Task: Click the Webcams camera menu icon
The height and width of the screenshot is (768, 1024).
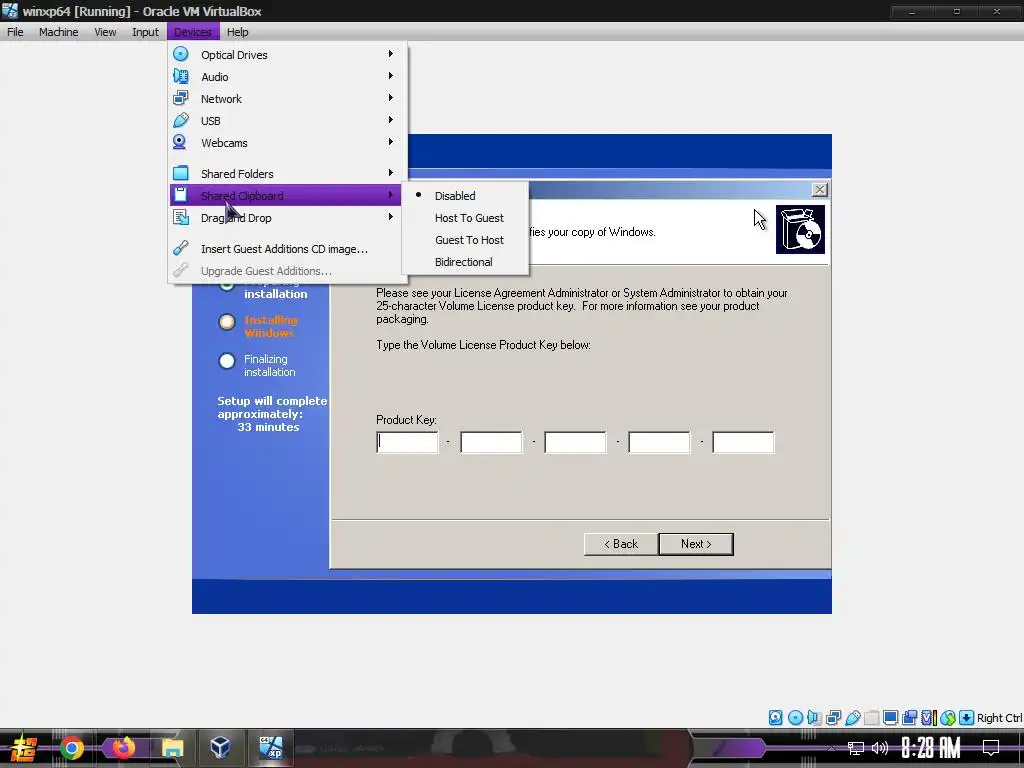Action: coord(180,142)
